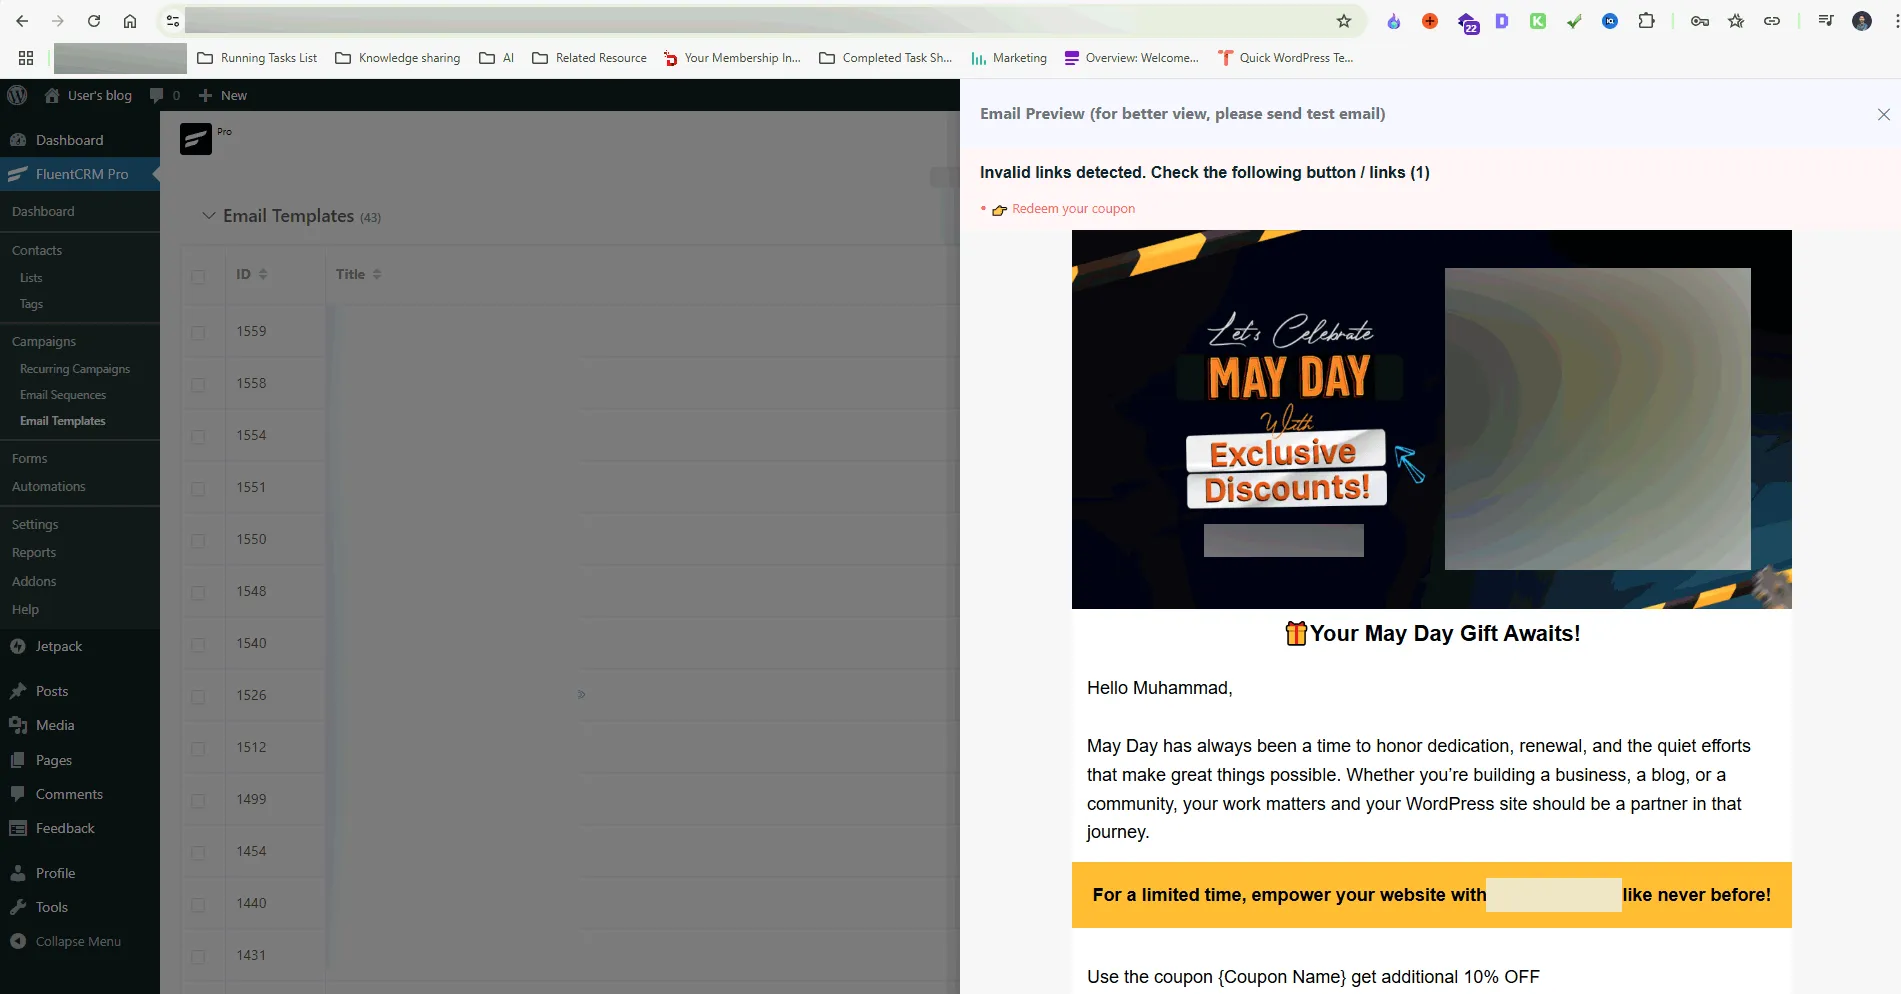Click the WordPress logo in the admin bar
Image resolution: width=1901 pixels, height=994 pixels.
17,95
